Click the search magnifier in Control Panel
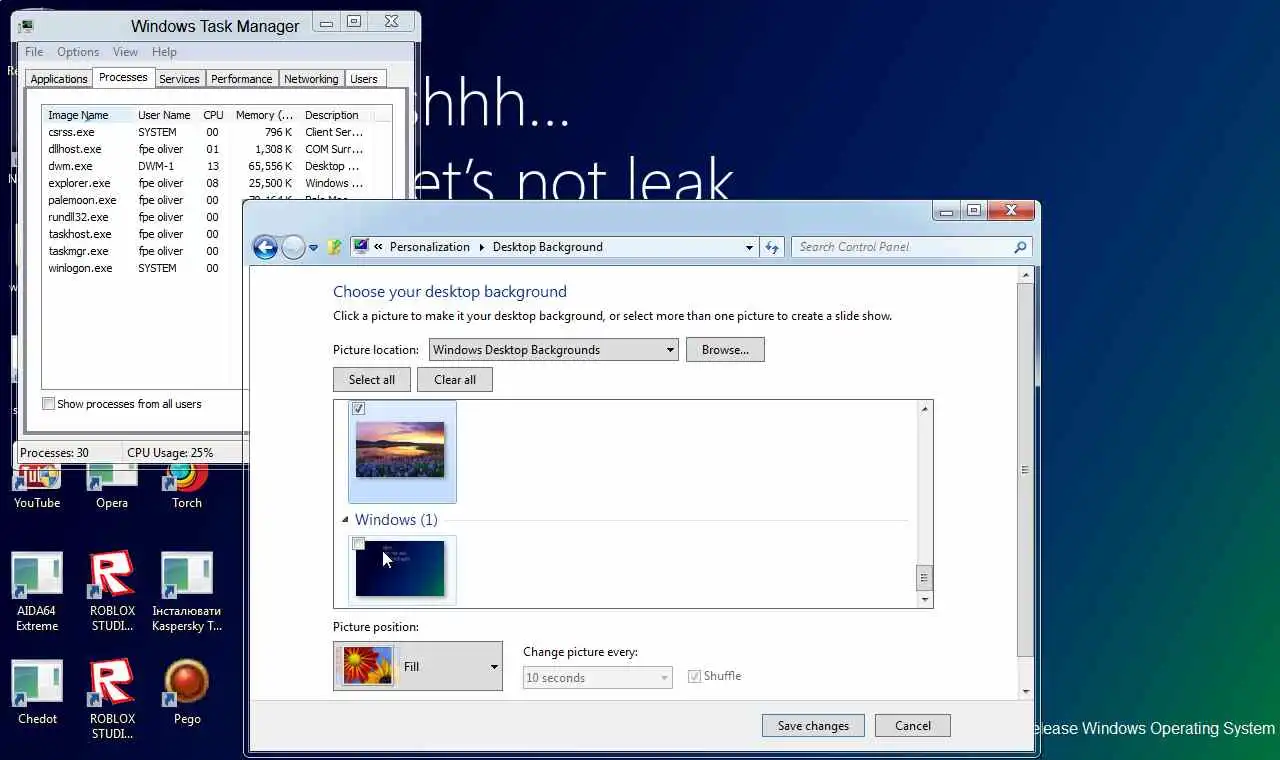Image resolution: width=1280 pixels, height=760 pixels. click(x=1020, y=247)
